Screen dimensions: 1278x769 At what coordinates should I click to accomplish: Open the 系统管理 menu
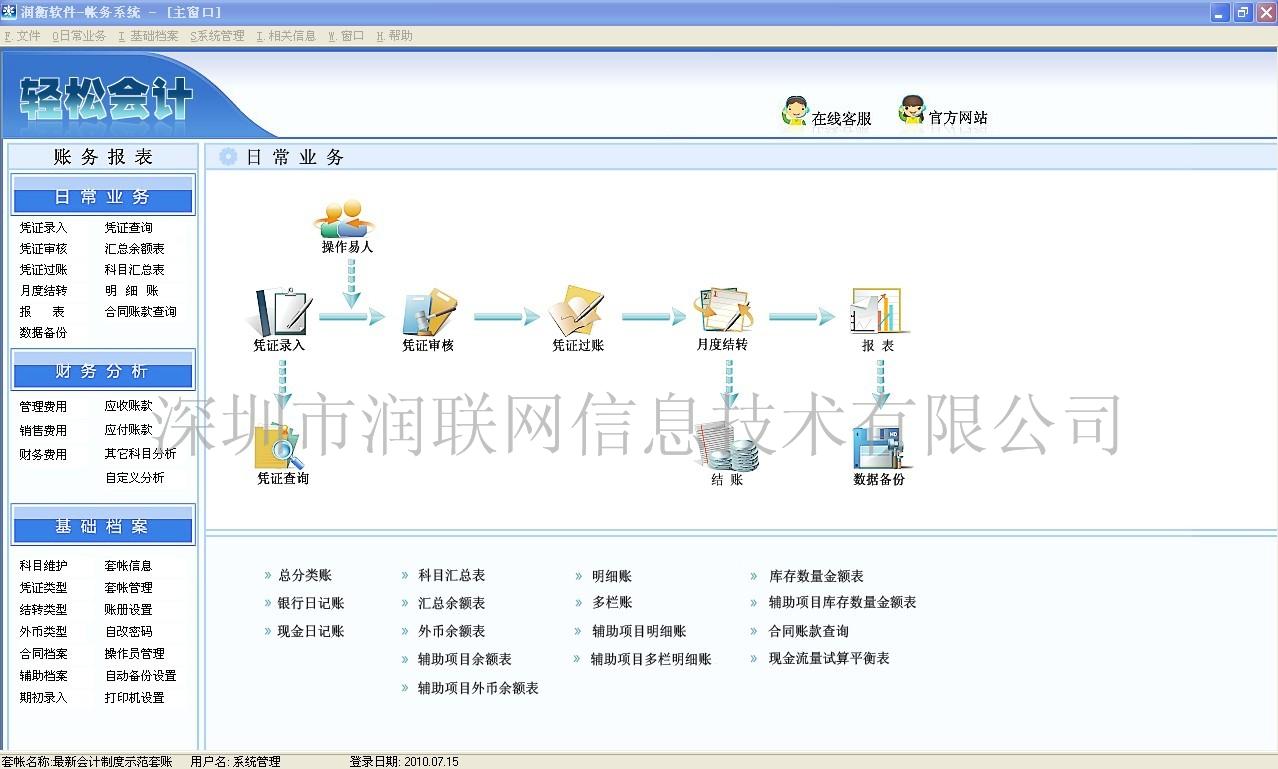(217, 36)
